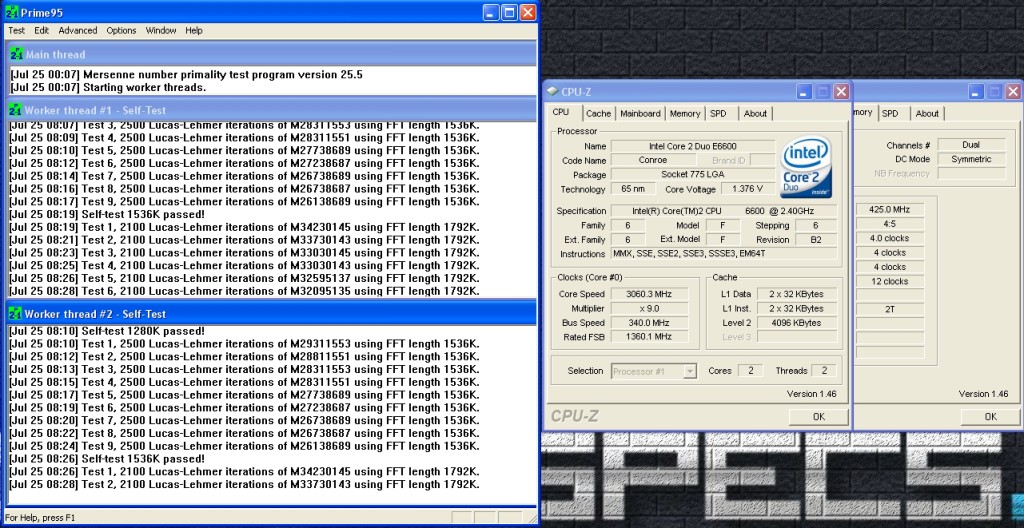Click the Code Name field Conroe
This screenshot has height=528, width=1024.
(652, 161)
